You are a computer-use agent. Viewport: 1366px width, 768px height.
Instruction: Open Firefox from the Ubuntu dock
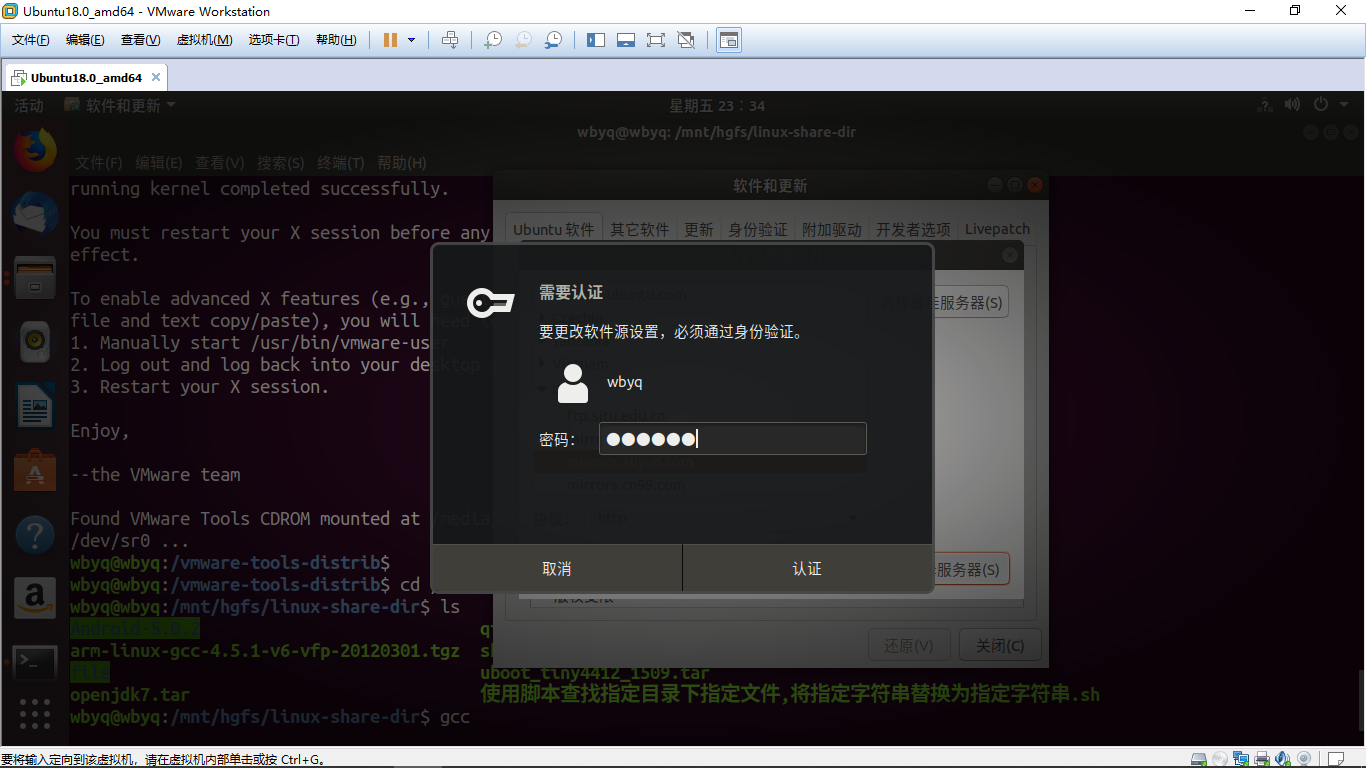35,150
